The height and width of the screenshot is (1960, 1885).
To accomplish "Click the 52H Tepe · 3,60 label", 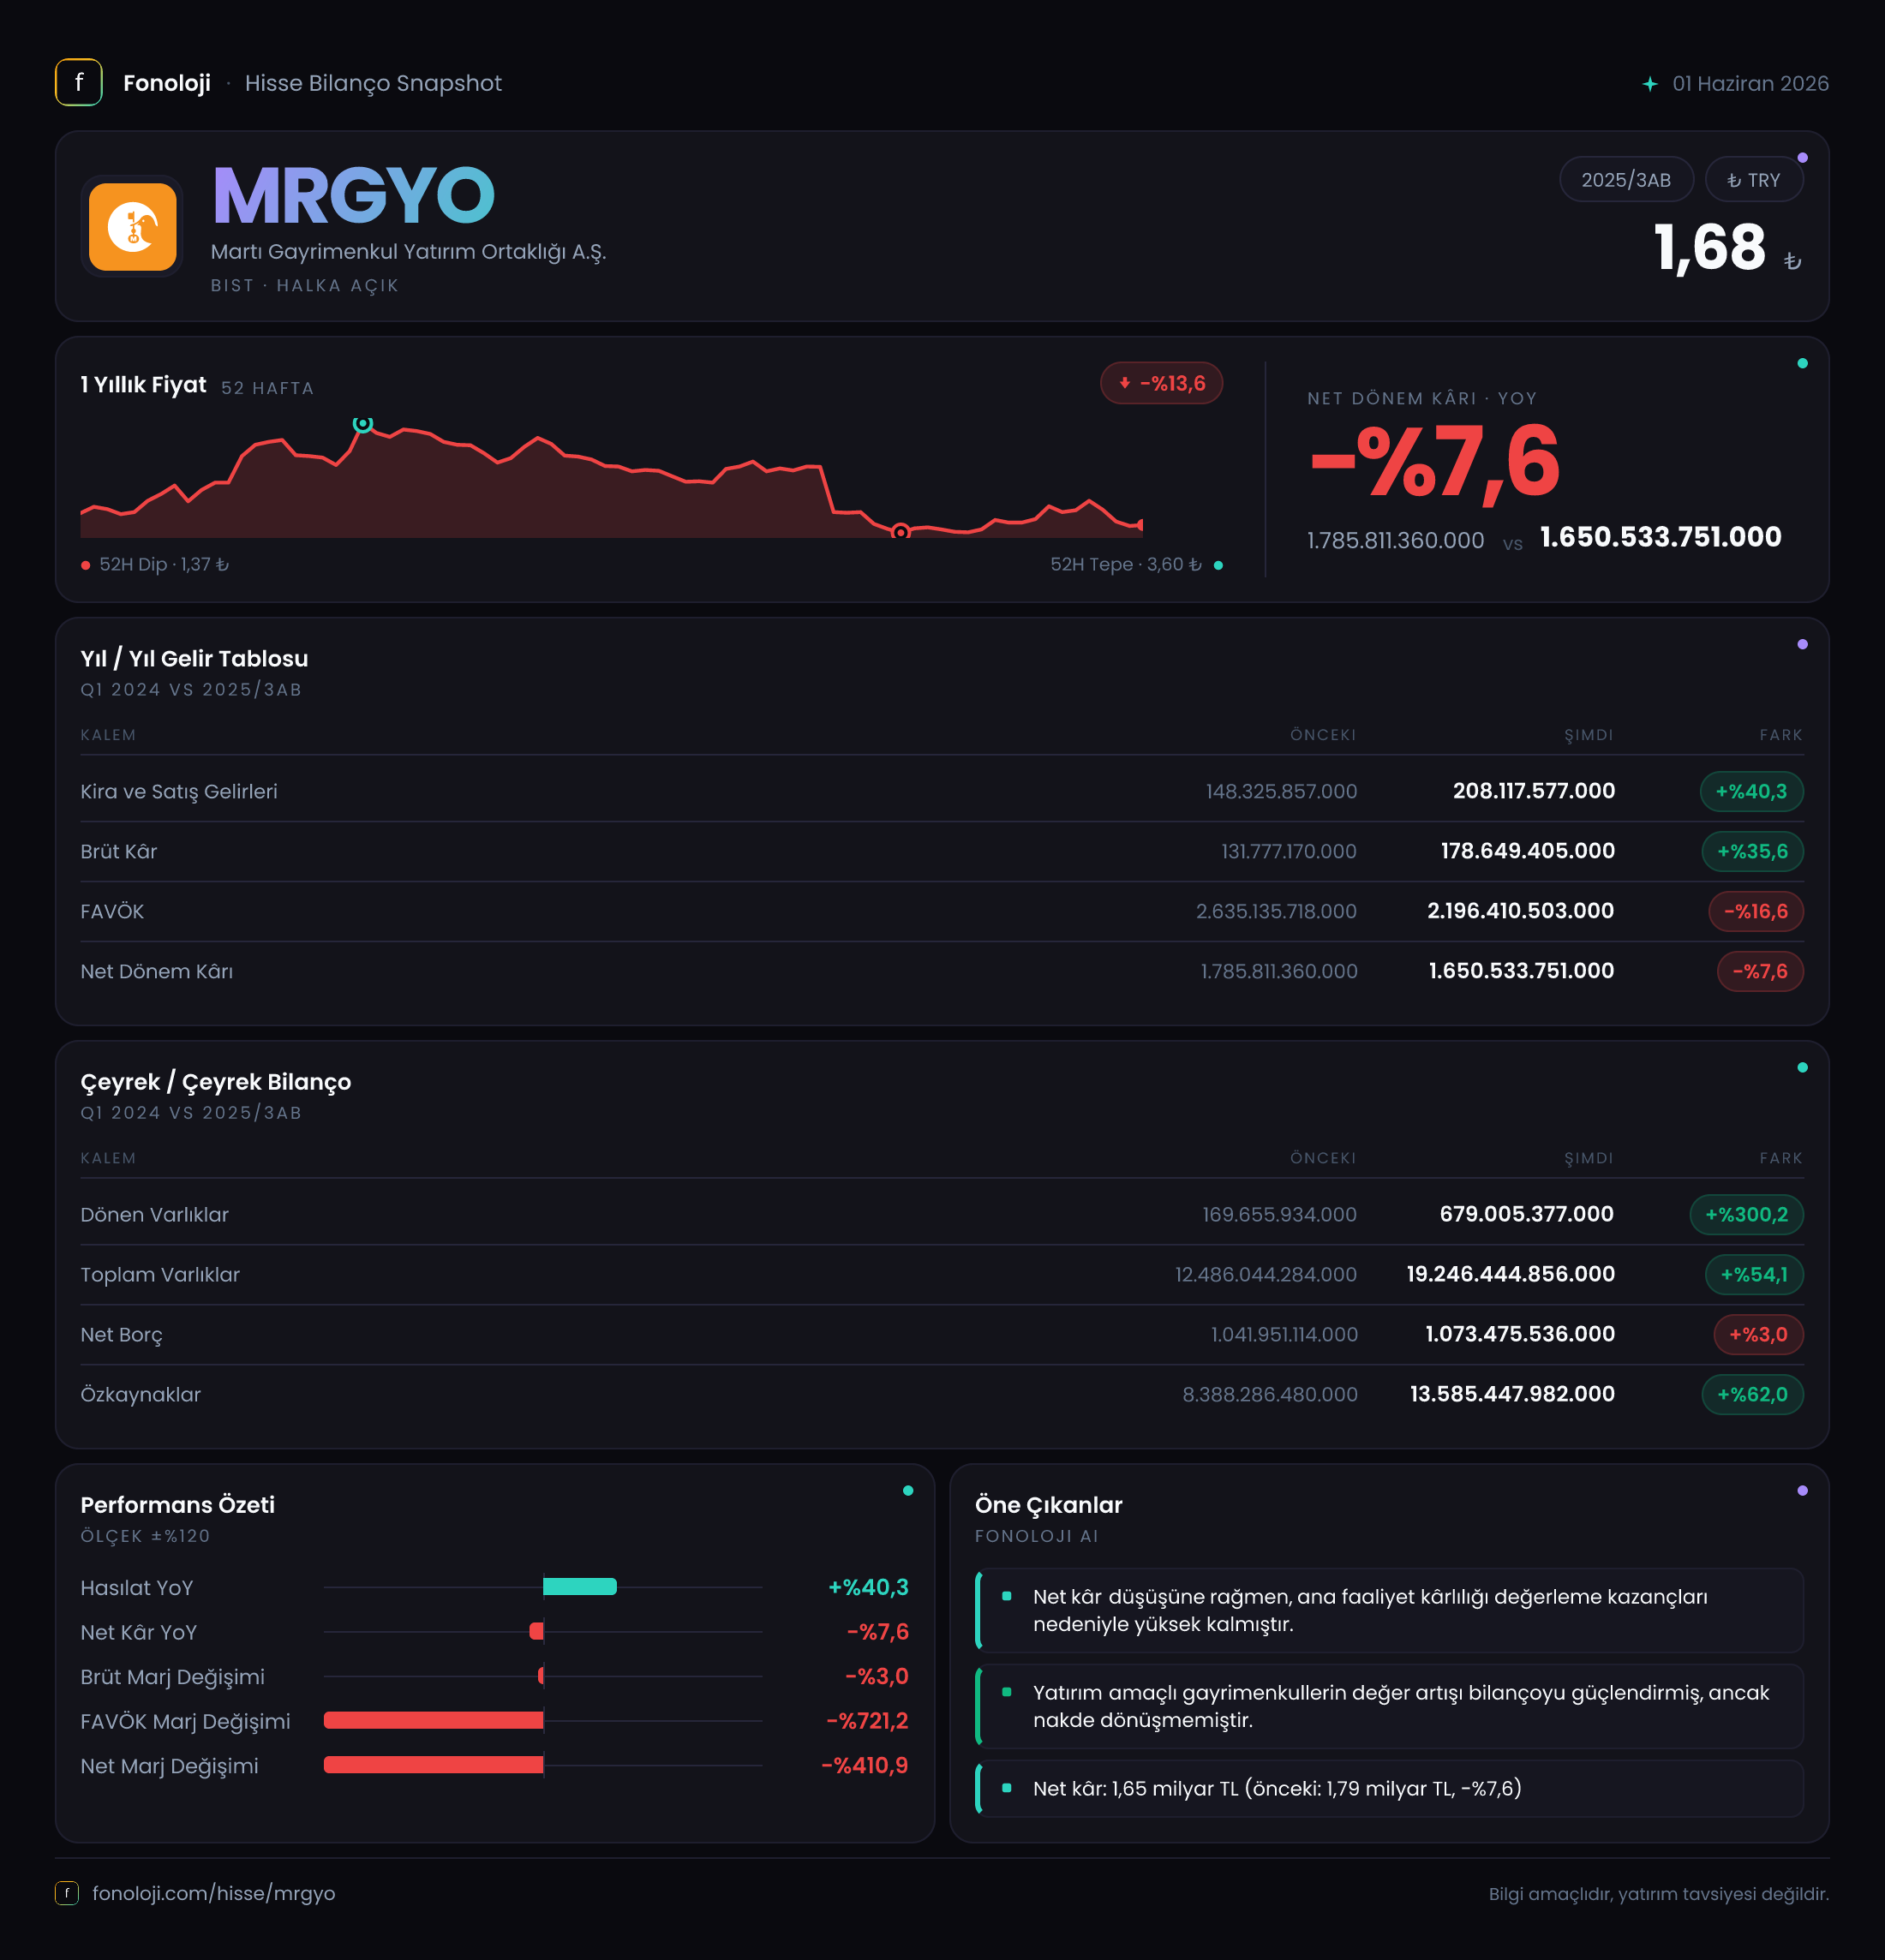I will (x=1126, y=564).
